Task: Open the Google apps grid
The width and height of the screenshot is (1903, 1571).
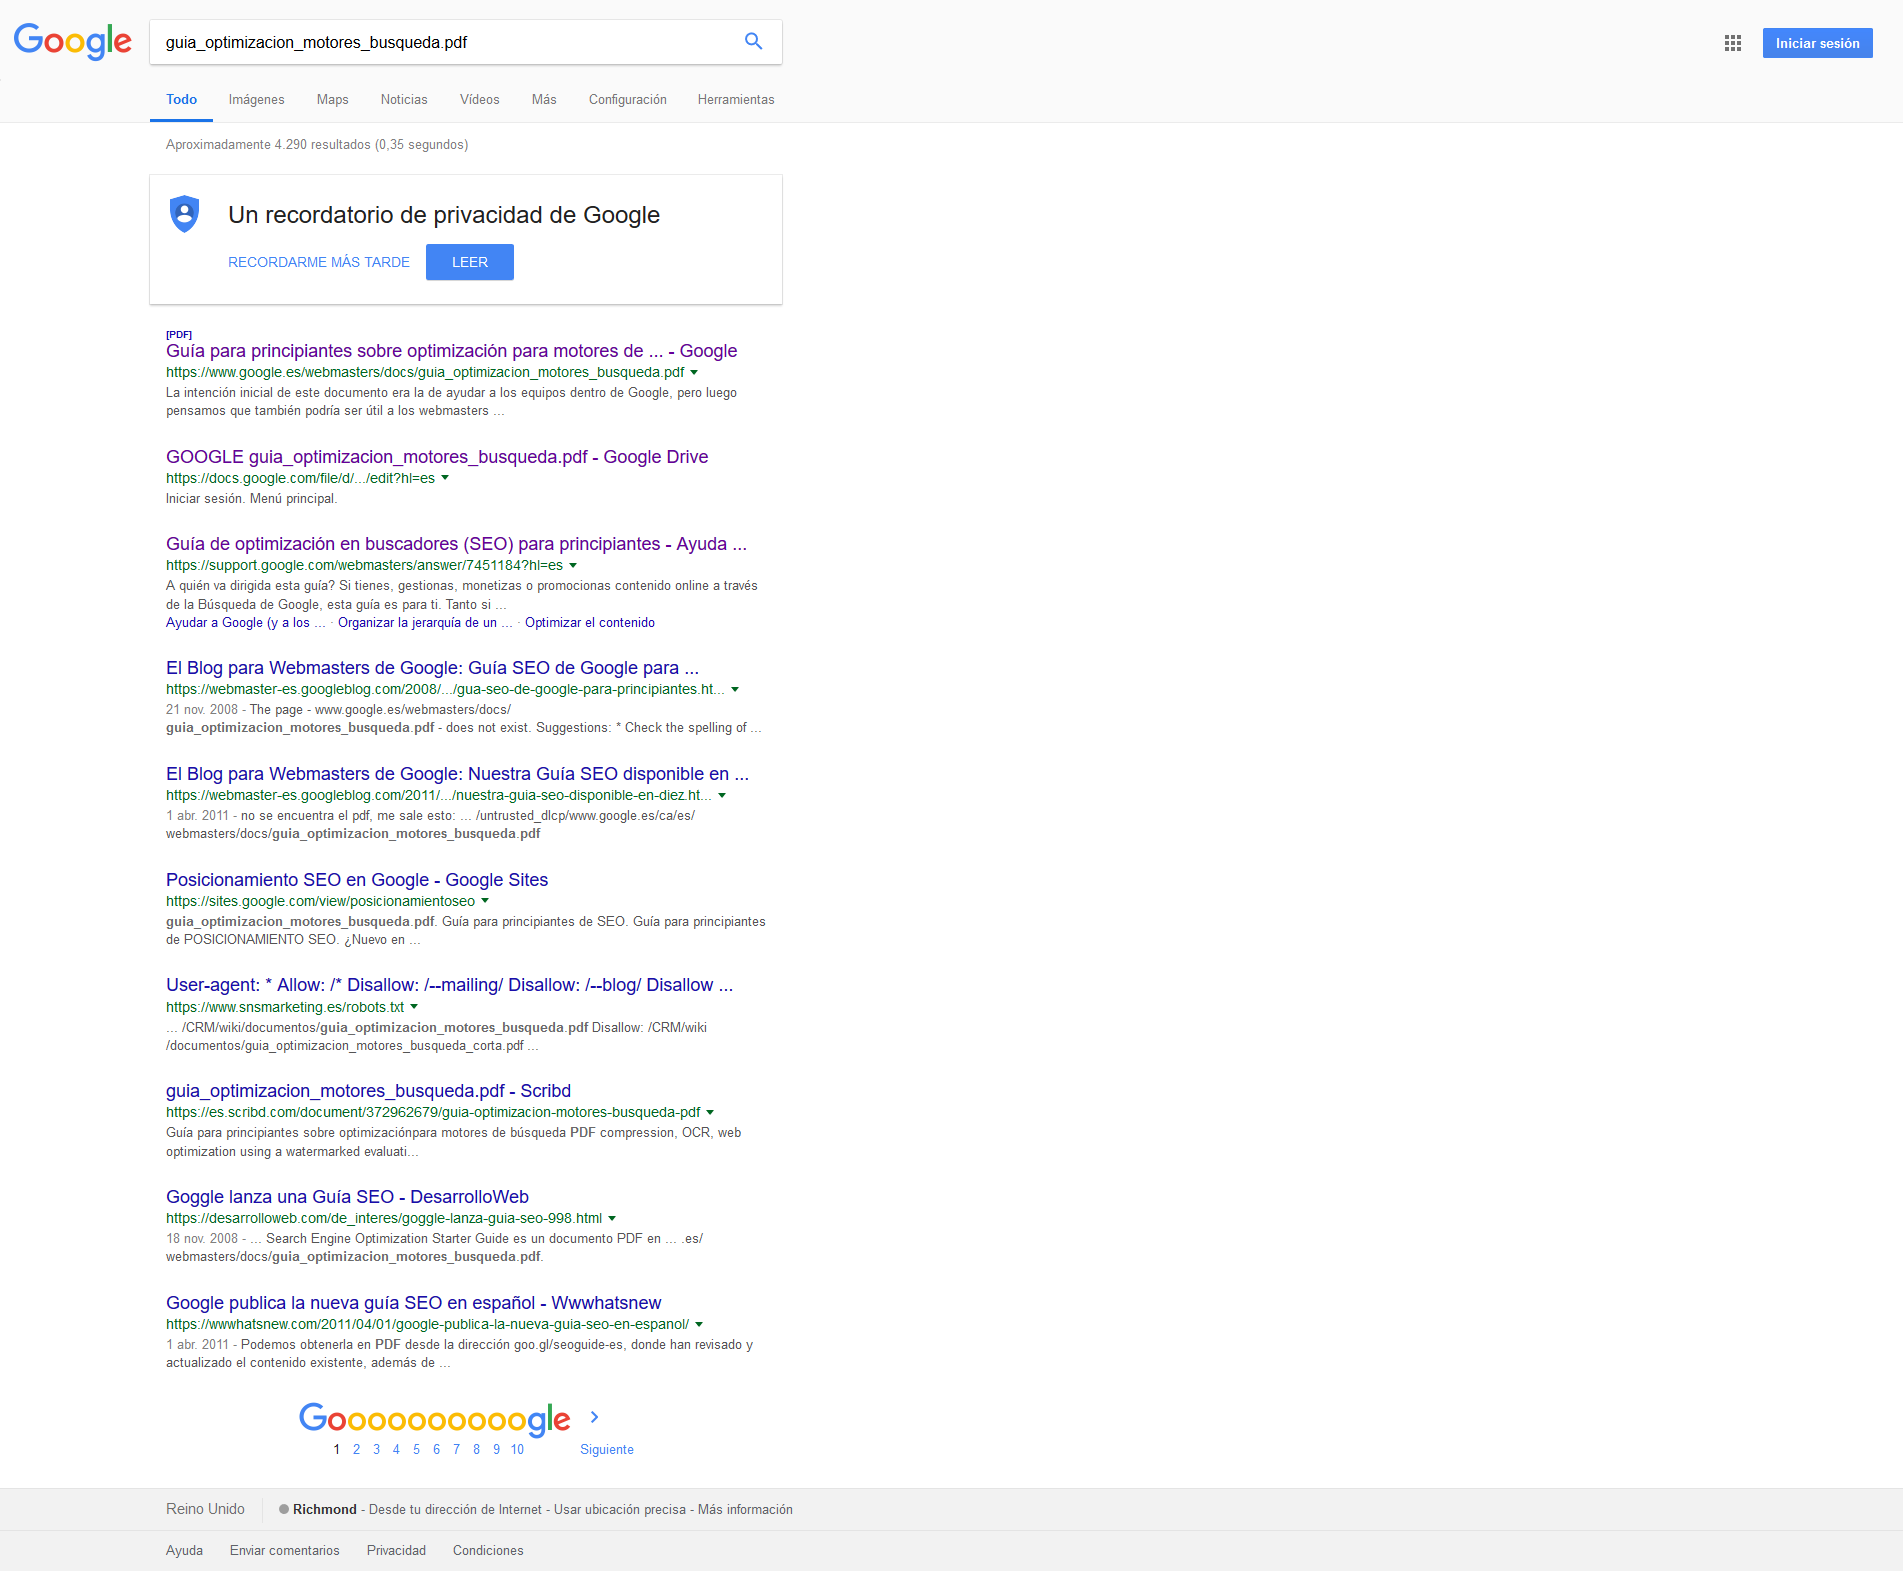Action: (x=1733, y=43)
